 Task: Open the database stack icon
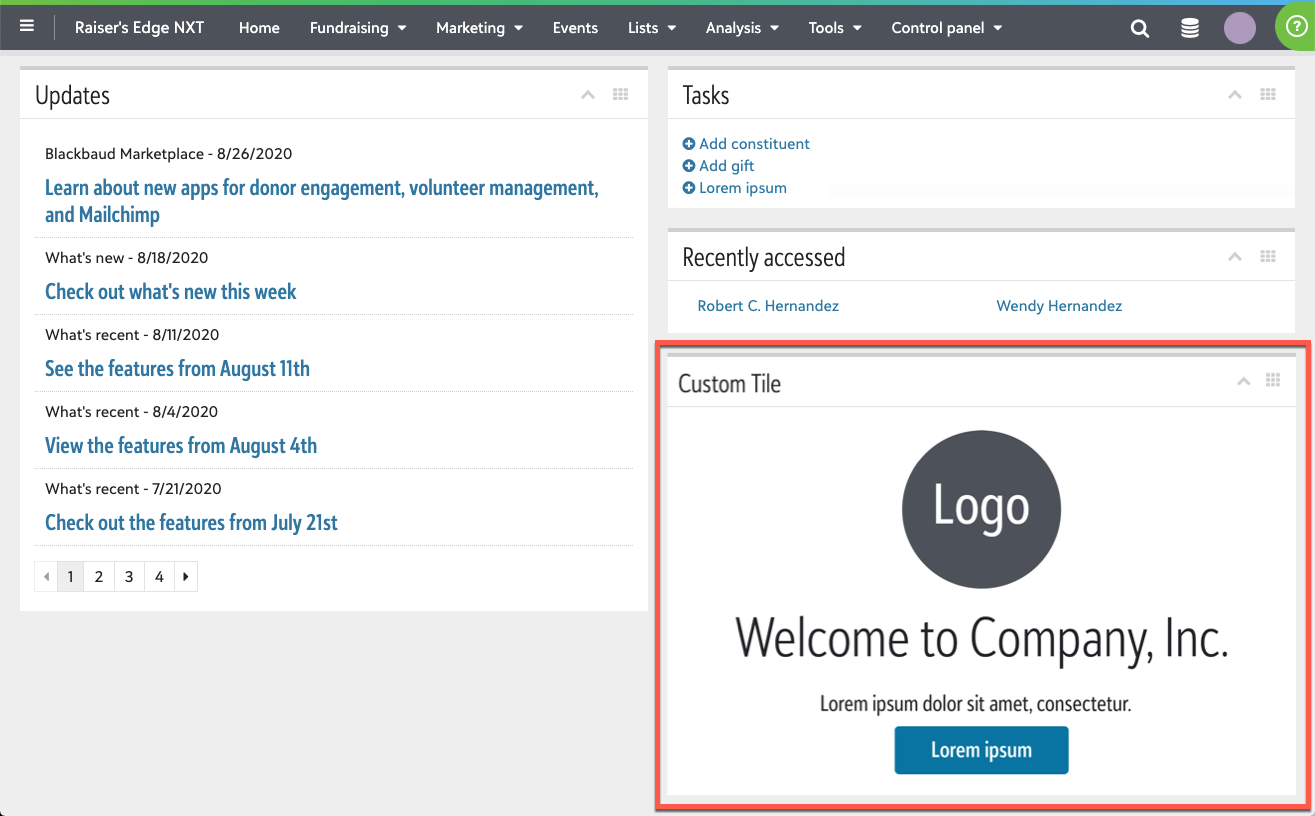1189,28
